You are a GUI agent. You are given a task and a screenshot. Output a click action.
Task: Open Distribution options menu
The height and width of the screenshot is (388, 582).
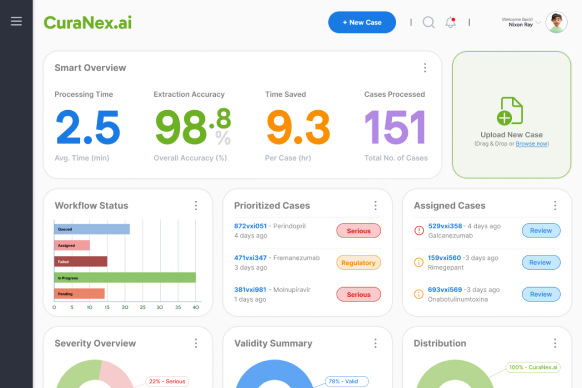point(555,343)
